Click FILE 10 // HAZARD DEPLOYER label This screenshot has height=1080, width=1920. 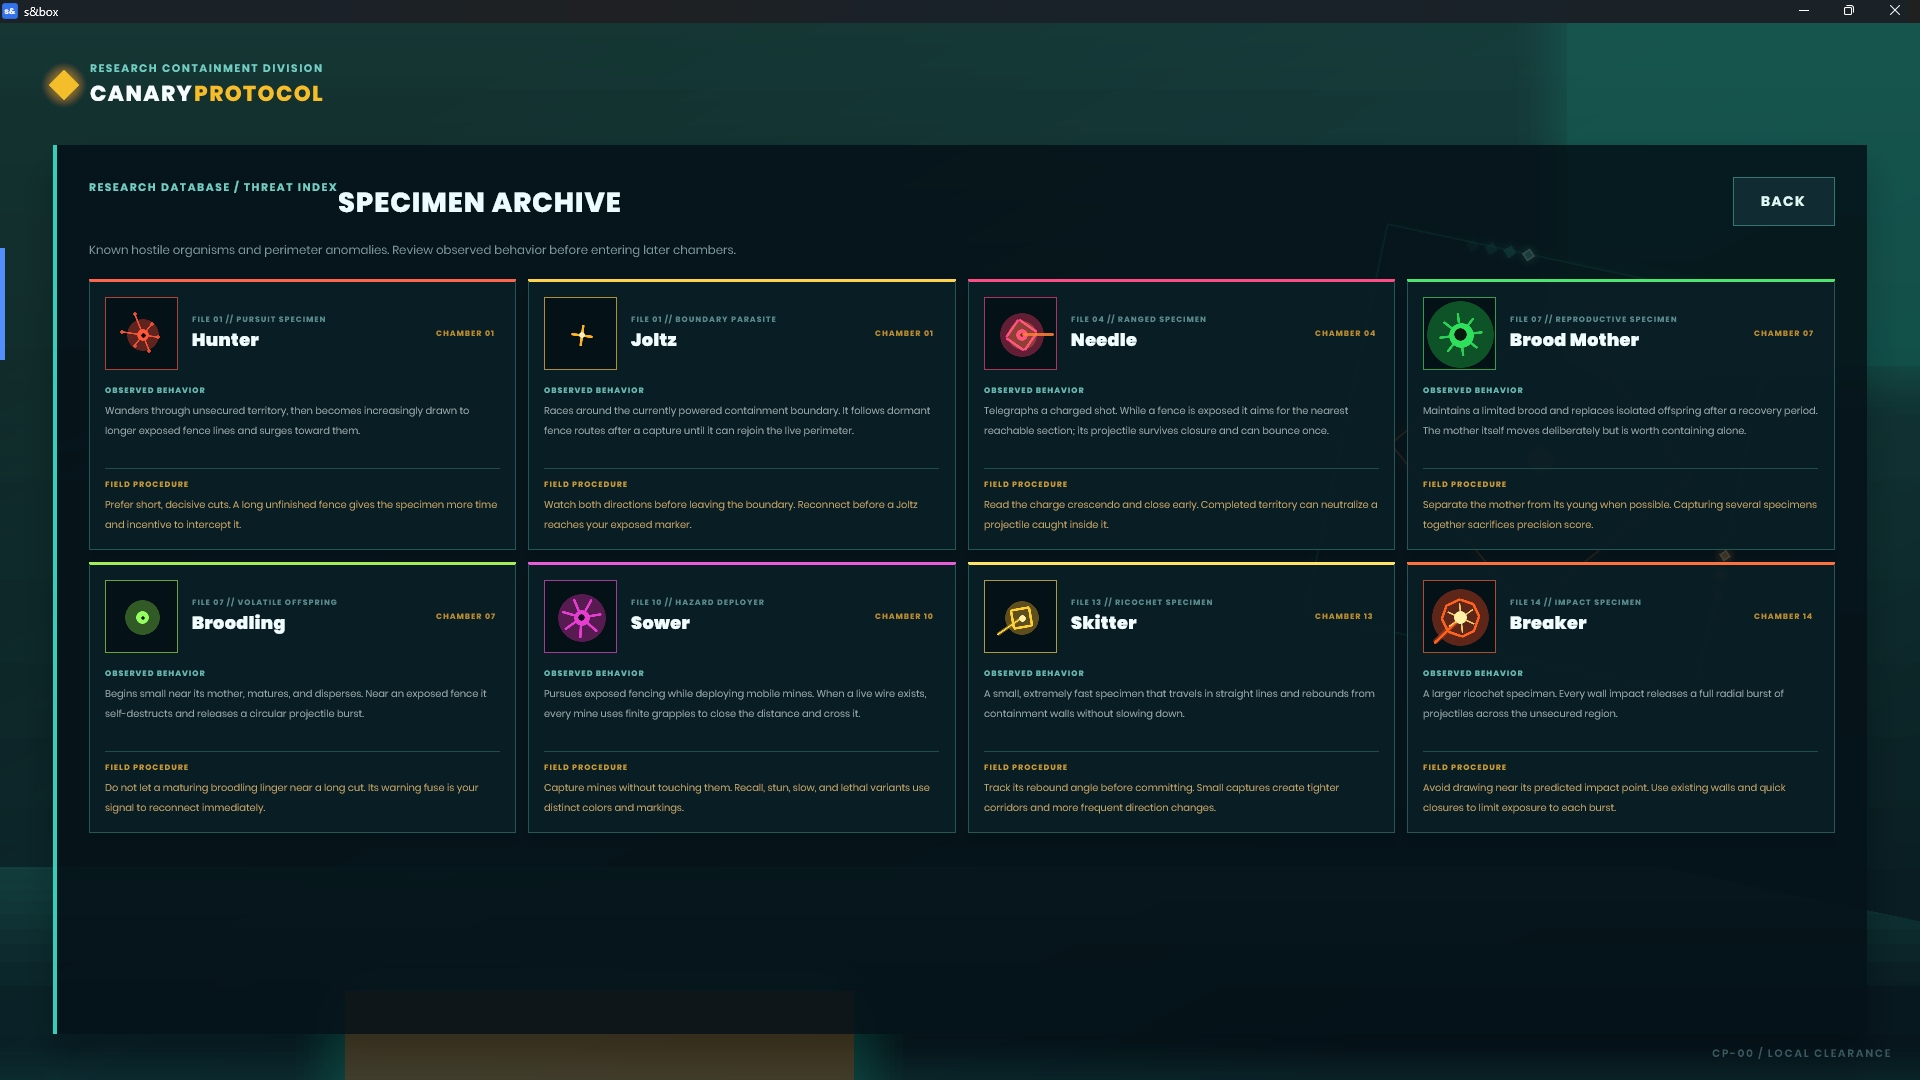(698, 602)
